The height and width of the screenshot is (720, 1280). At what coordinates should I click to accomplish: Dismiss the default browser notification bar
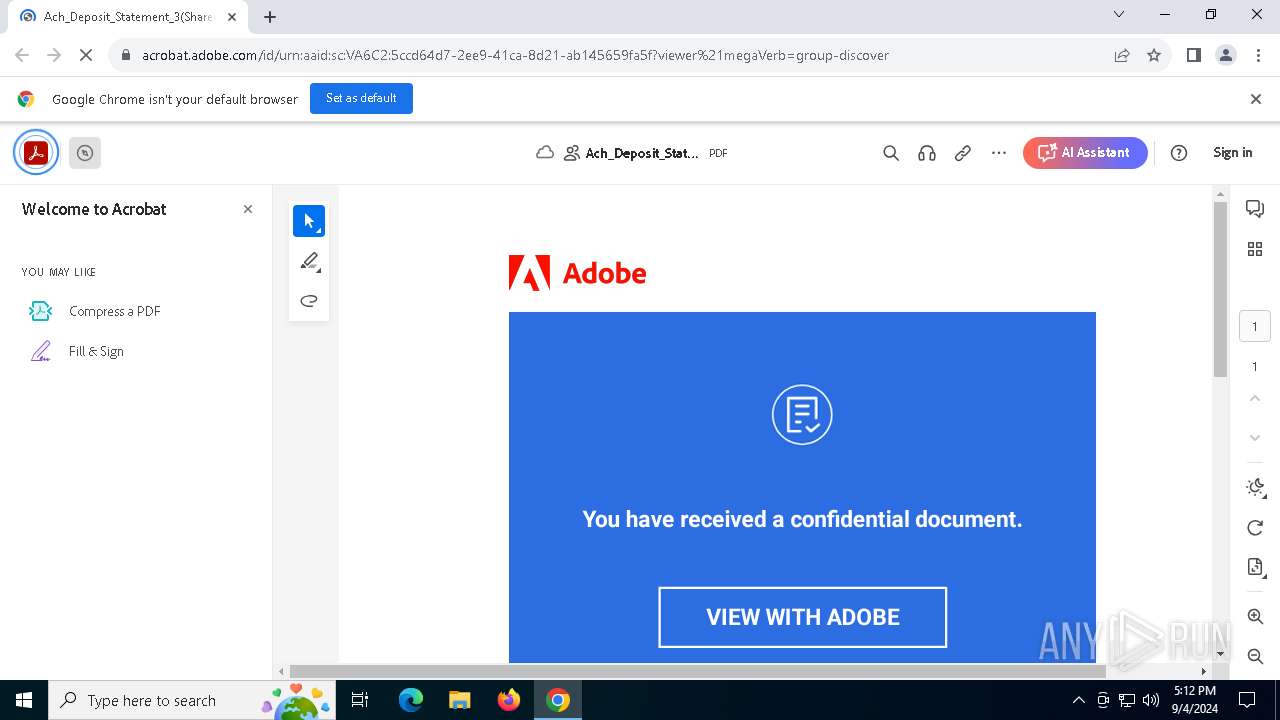click(1256, 99)
